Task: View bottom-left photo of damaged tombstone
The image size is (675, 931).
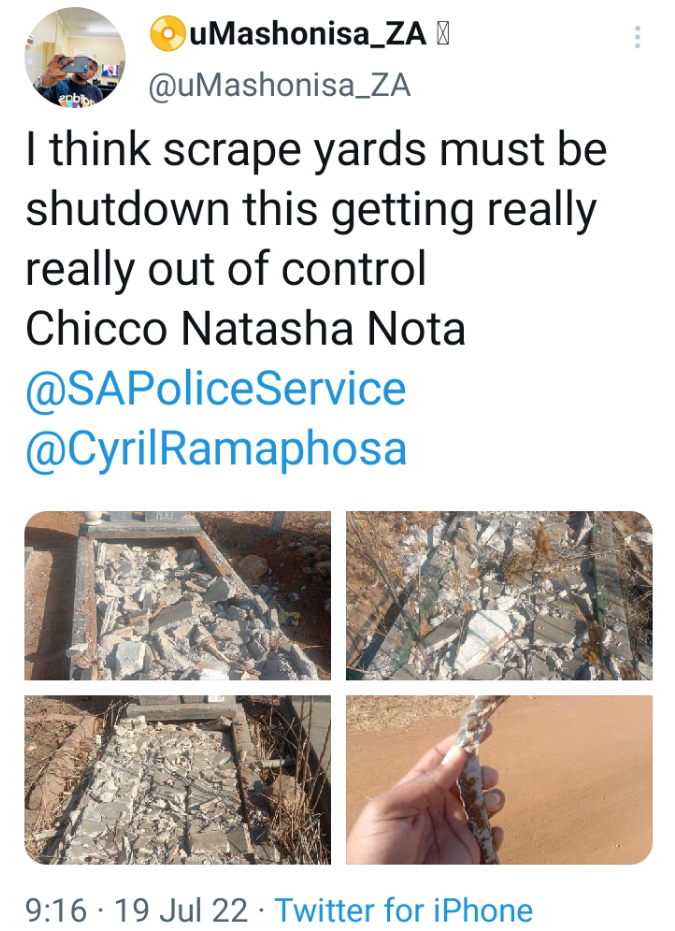Action: point(178,780)
